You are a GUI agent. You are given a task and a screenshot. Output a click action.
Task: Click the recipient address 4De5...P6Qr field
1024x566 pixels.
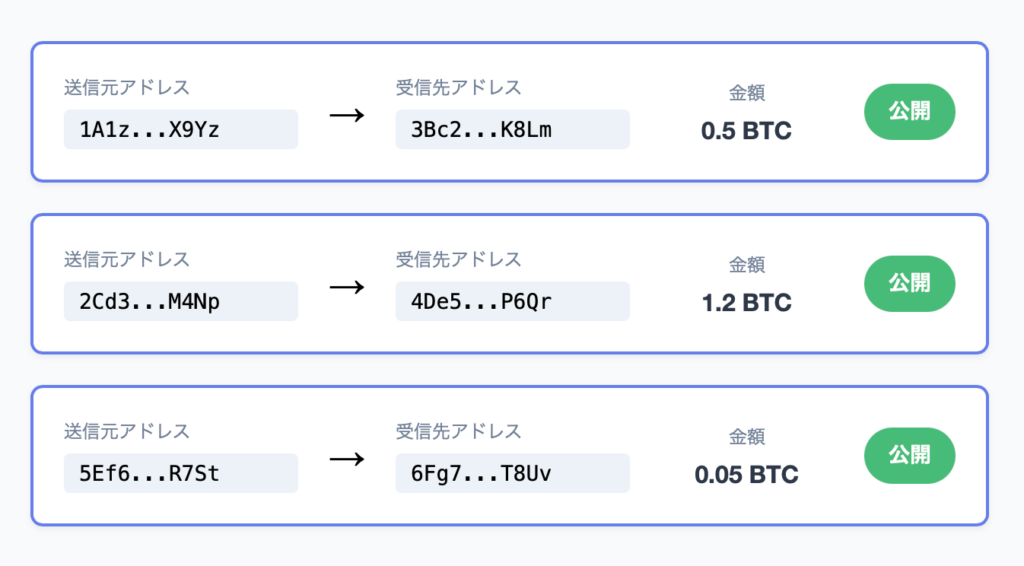pos(512,302)
